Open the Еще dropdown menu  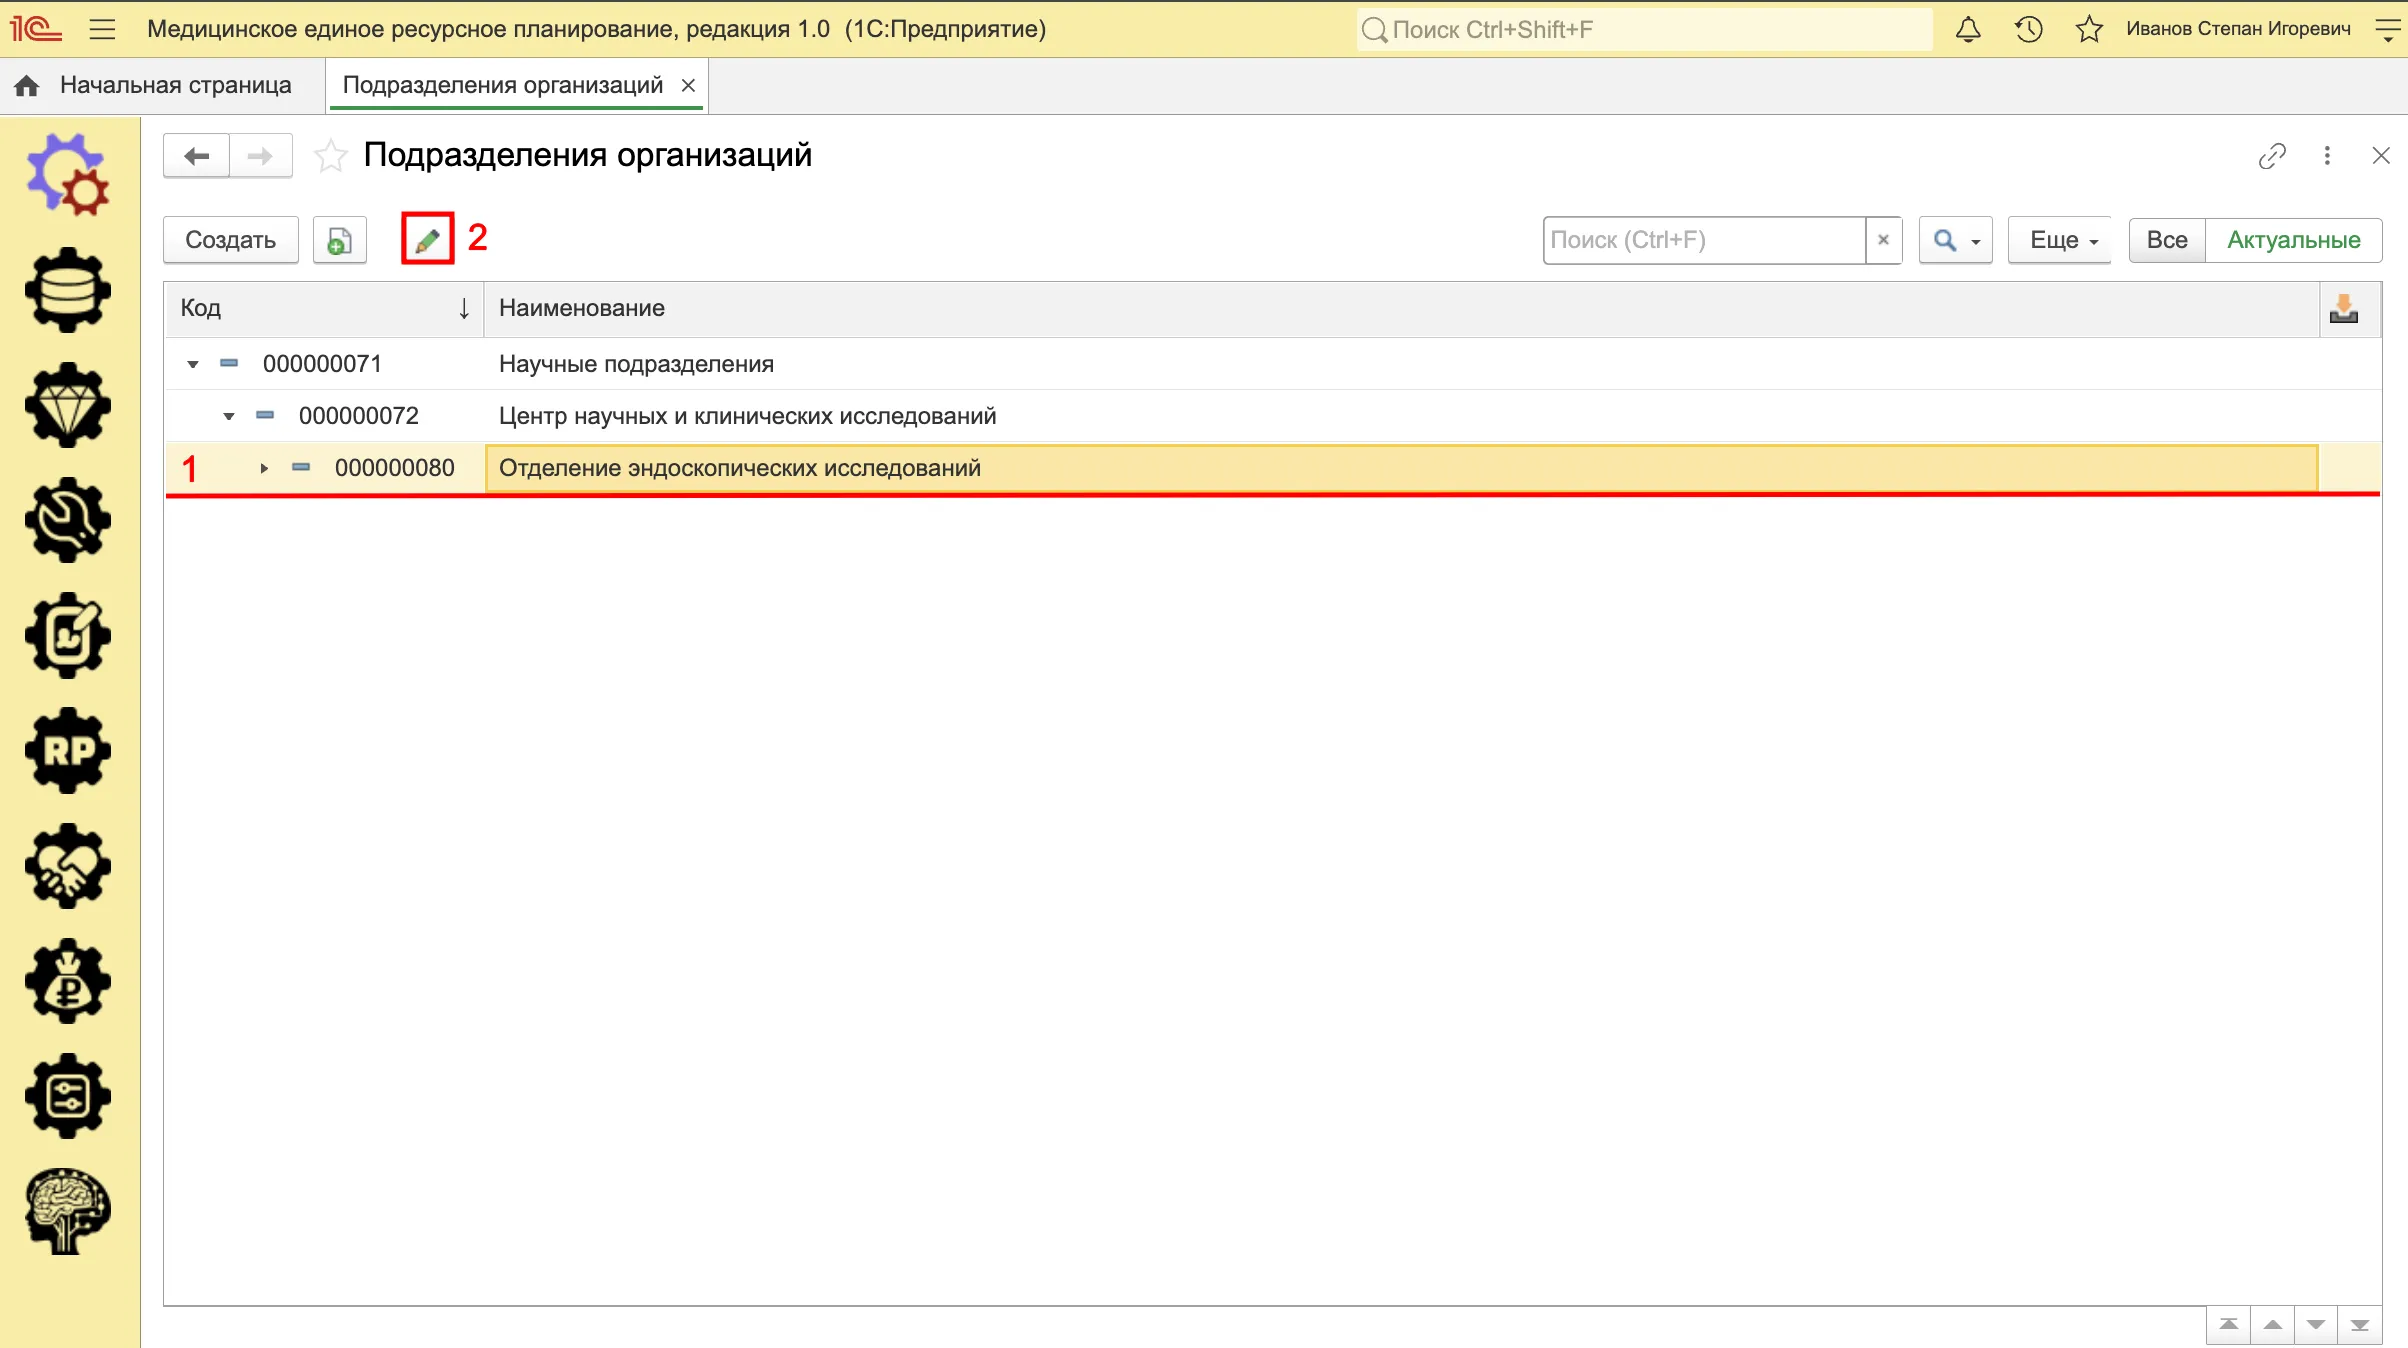point(2060,240)
